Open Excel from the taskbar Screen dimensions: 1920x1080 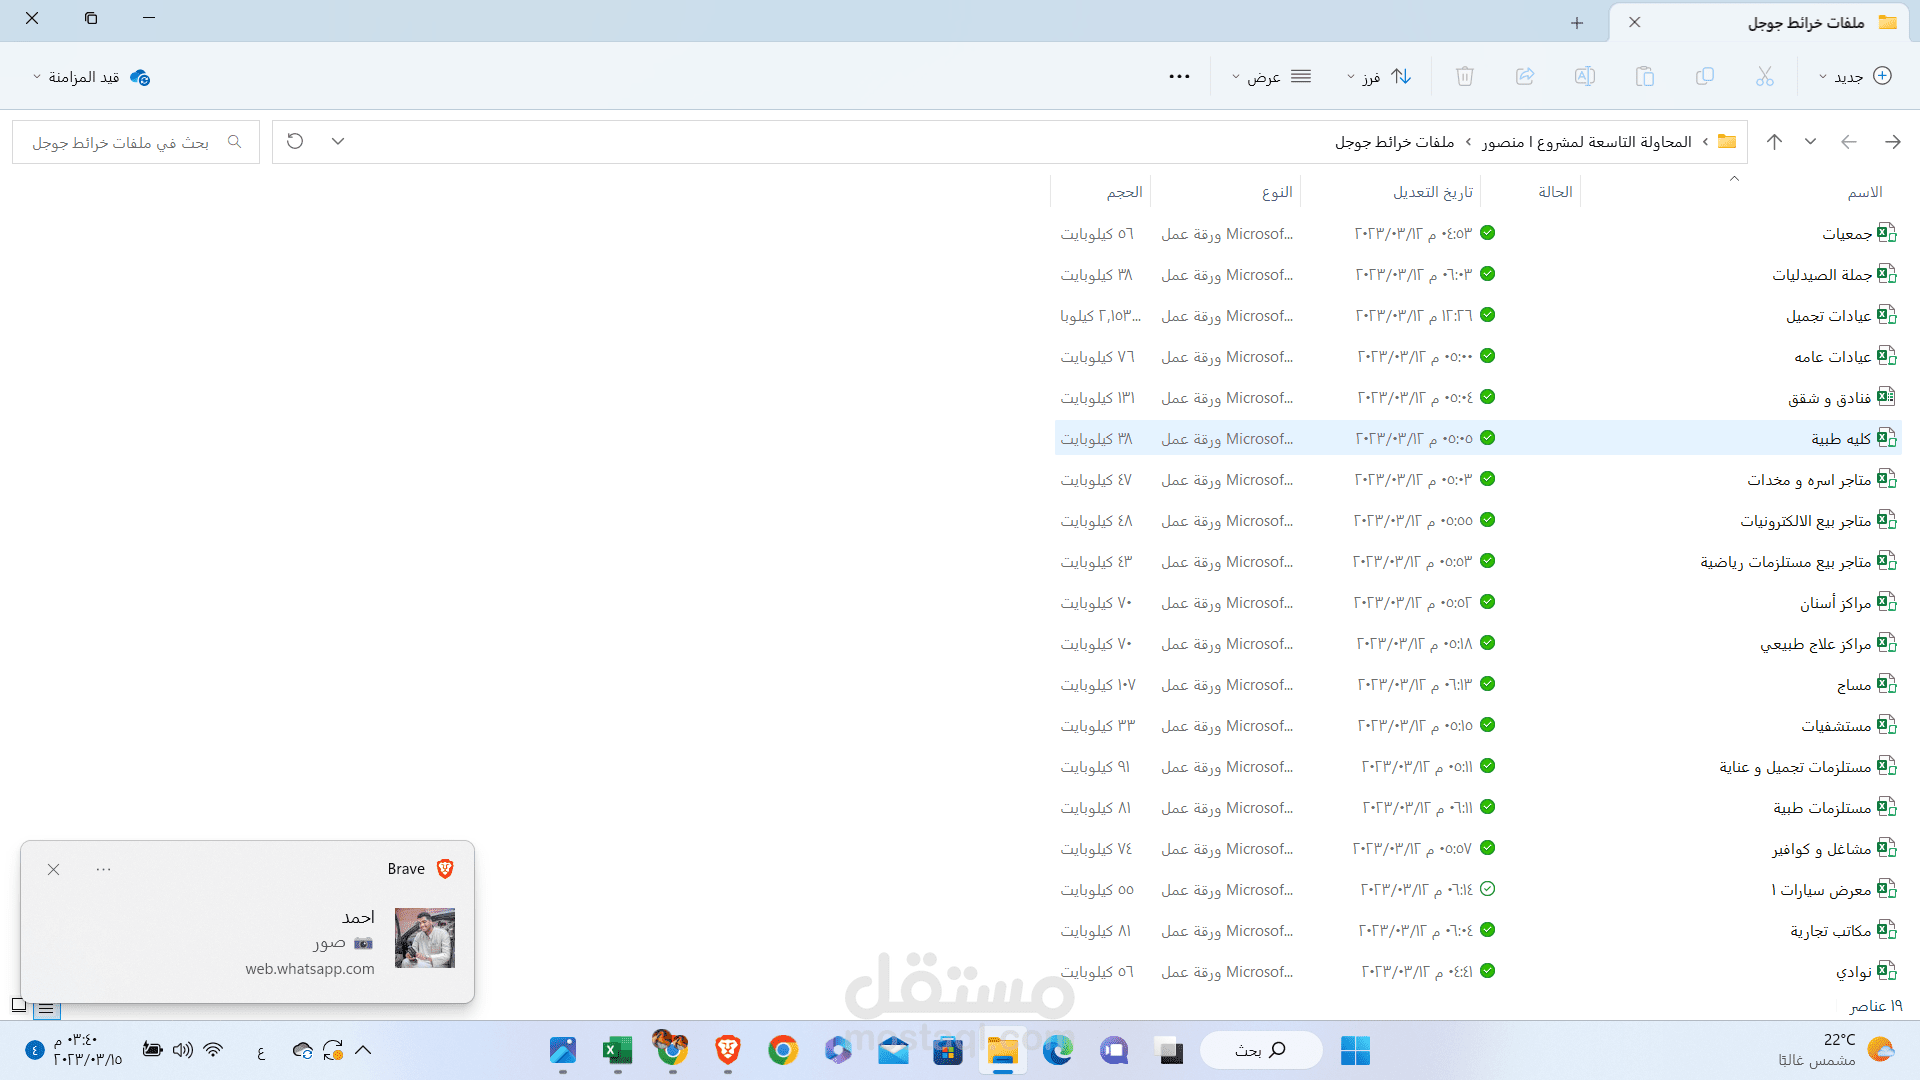click(617, 1050)
